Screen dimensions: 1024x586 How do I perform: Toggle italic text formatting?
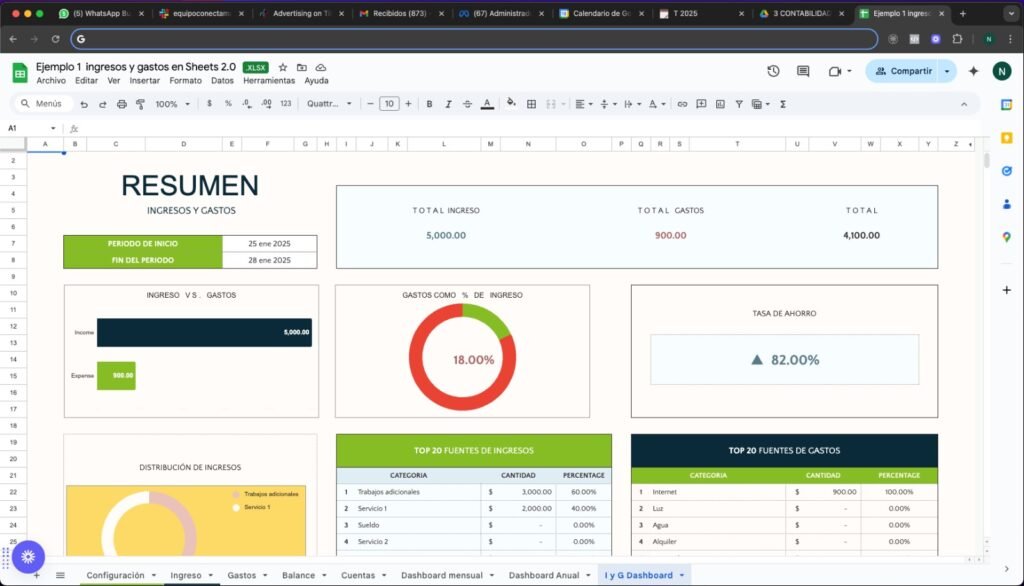coord(448,104)
